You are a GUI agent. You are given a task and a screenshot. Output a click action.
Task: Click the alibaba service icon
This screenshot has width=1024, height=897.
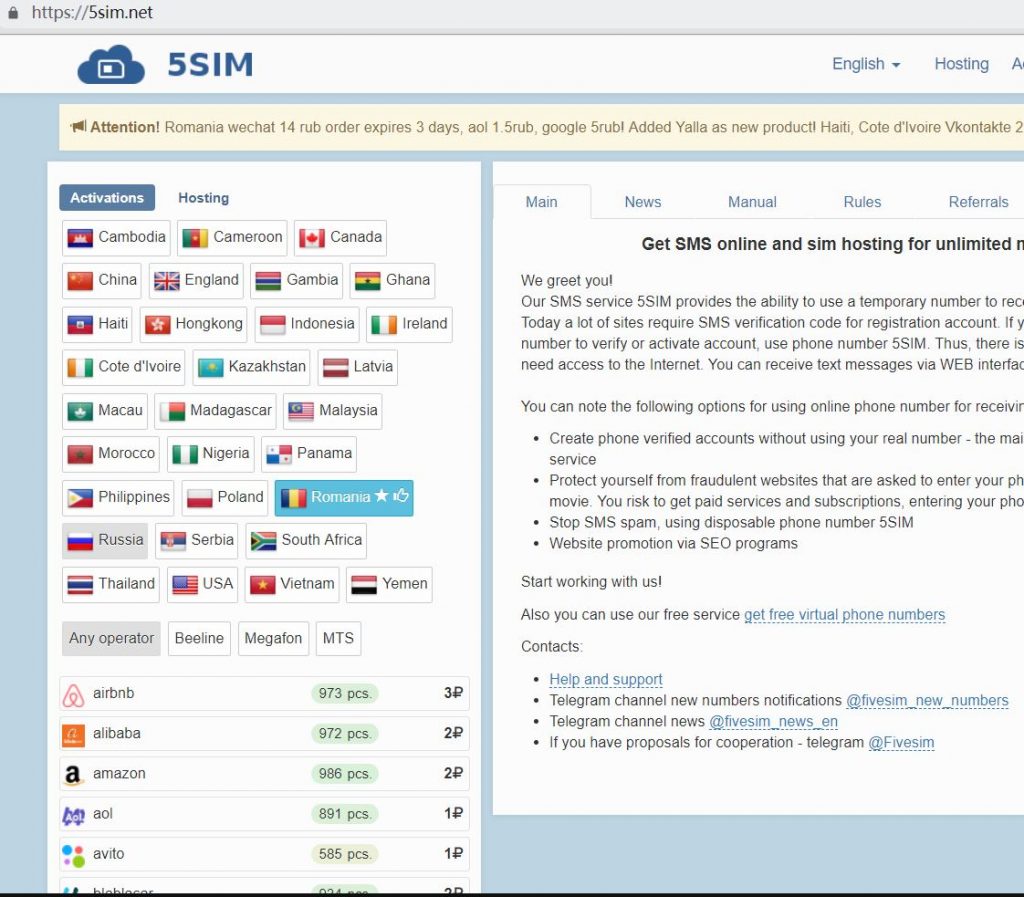click(73, 734)
